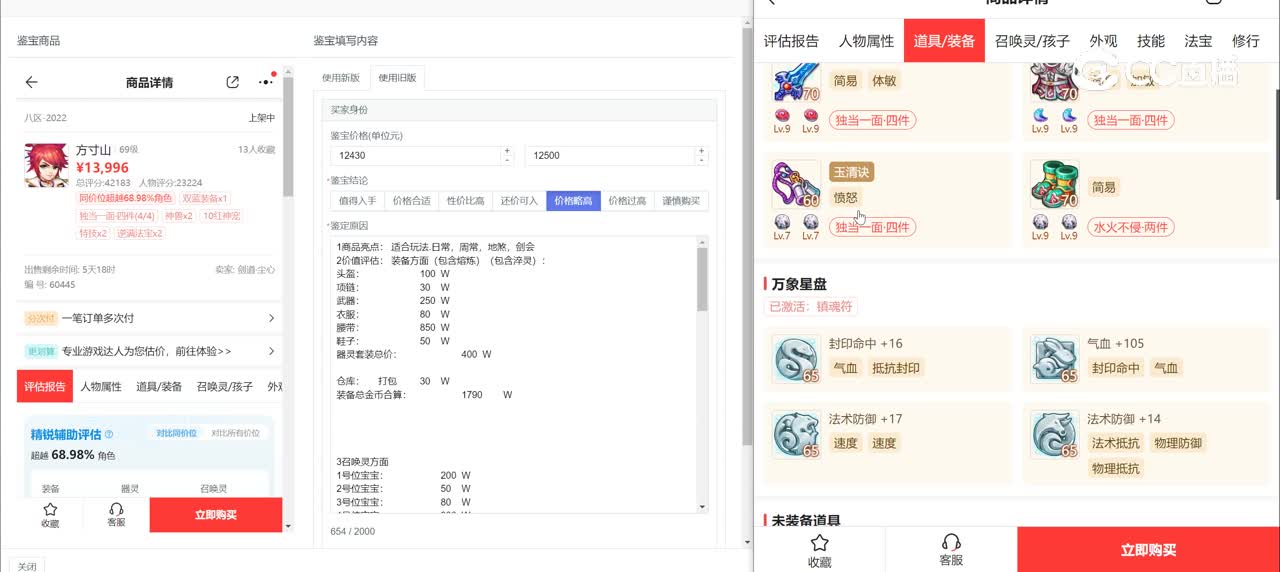Open the 人物属性 tab in the right panel
1280x572 pixels.
pyautogui.click(x=866, y=41)
